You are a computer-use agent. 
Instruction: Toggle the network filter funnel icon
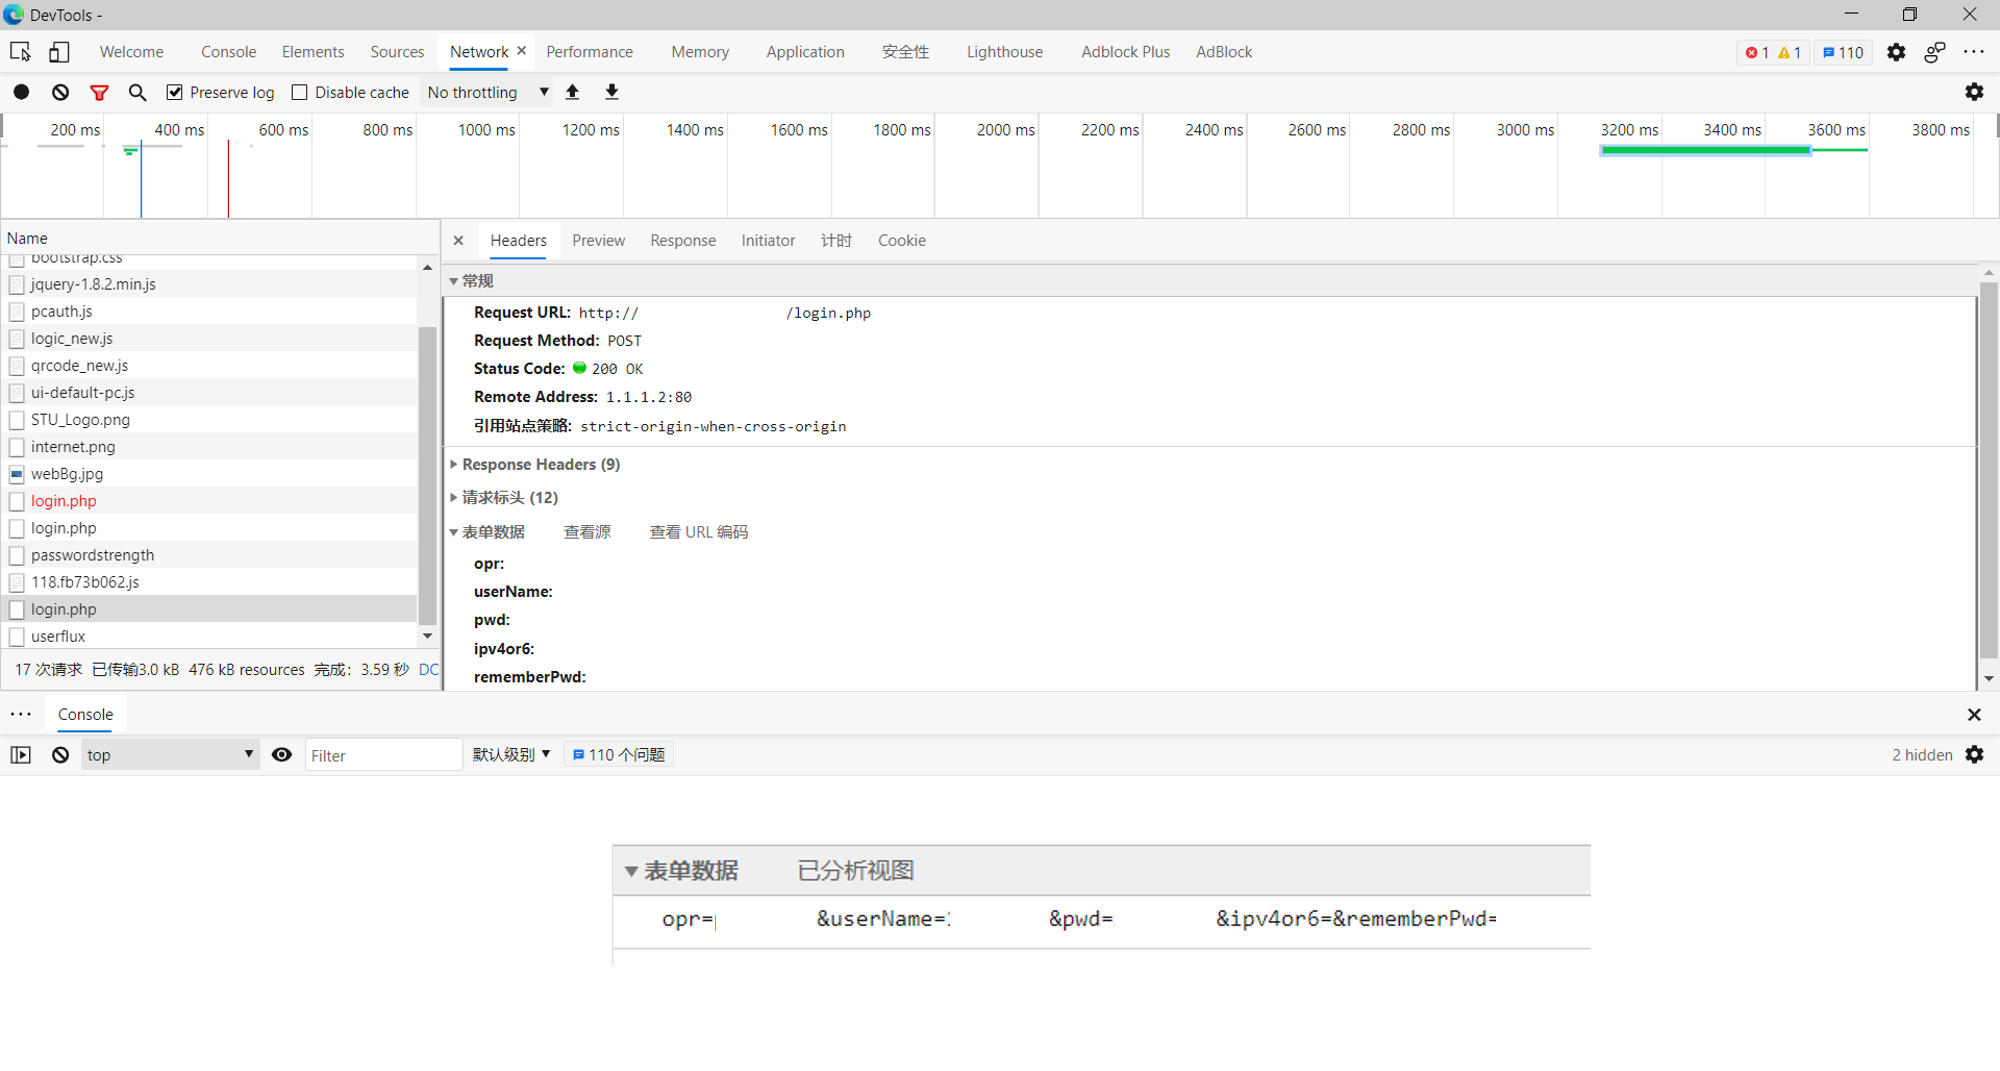coord(99,92)
